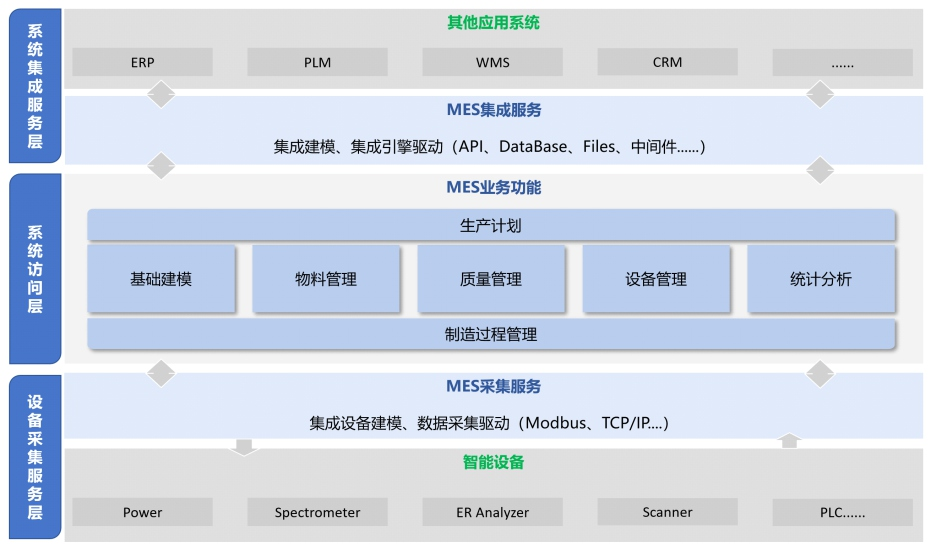Click the right diamond above MES采集服务
Viewport: 931px width, 548px height.
[x=820, y=373]
